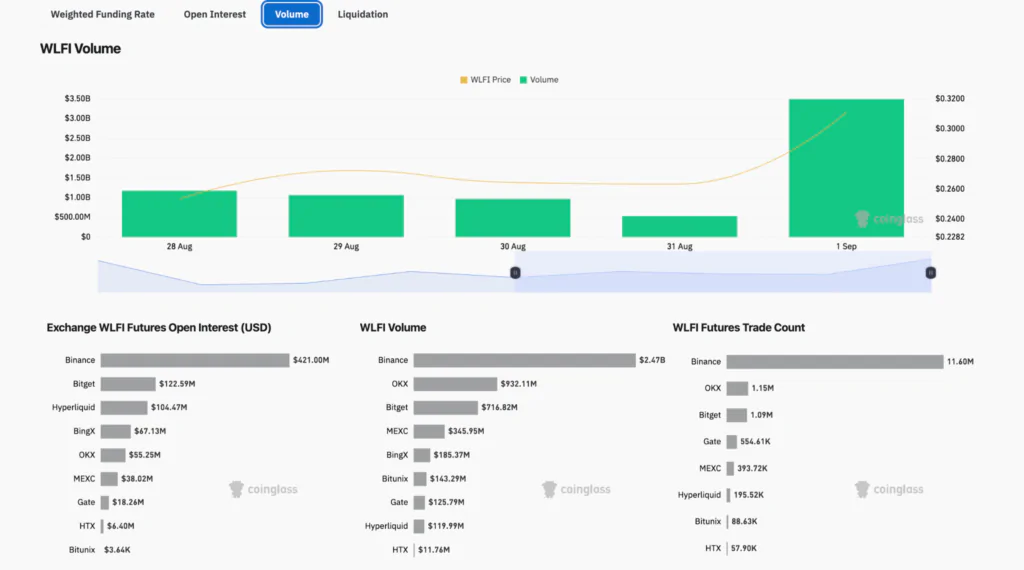Click coinglass logo in Trade Count panel

(889, 489)
